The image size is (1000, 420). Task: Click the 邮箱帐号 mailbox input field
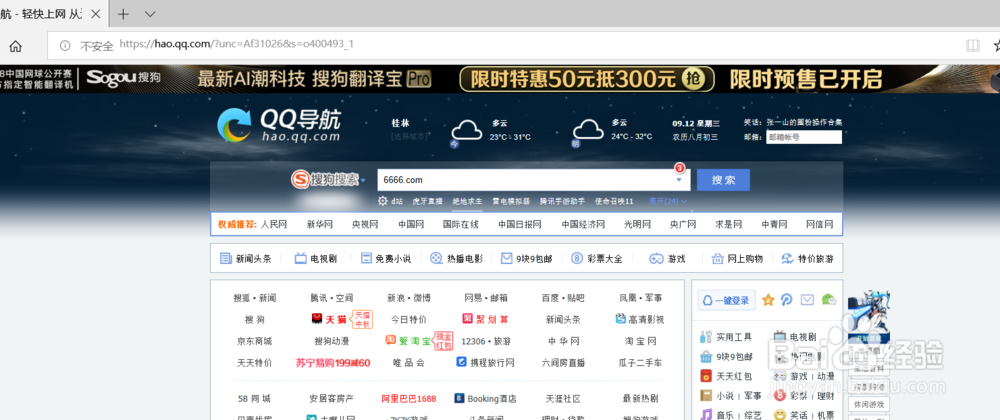pyautogui.click(x=804, y=137)
